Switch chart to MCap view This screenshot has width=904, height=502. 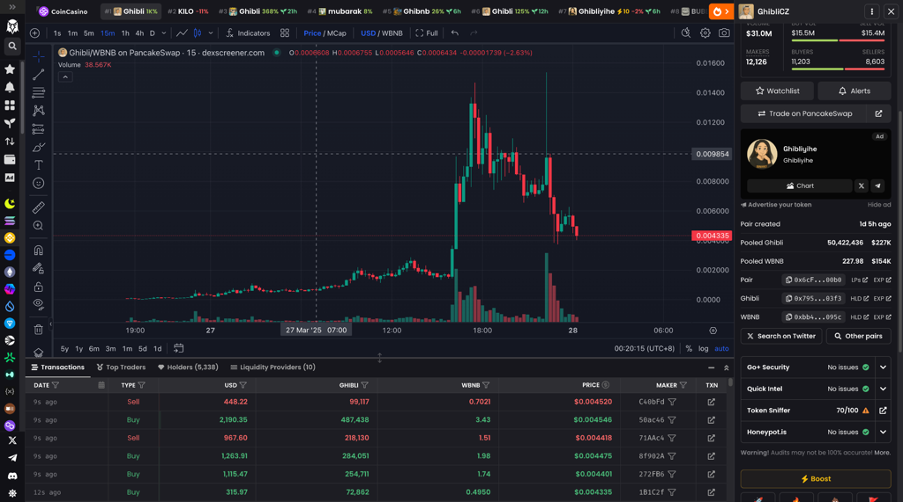[x=337, y=33]
